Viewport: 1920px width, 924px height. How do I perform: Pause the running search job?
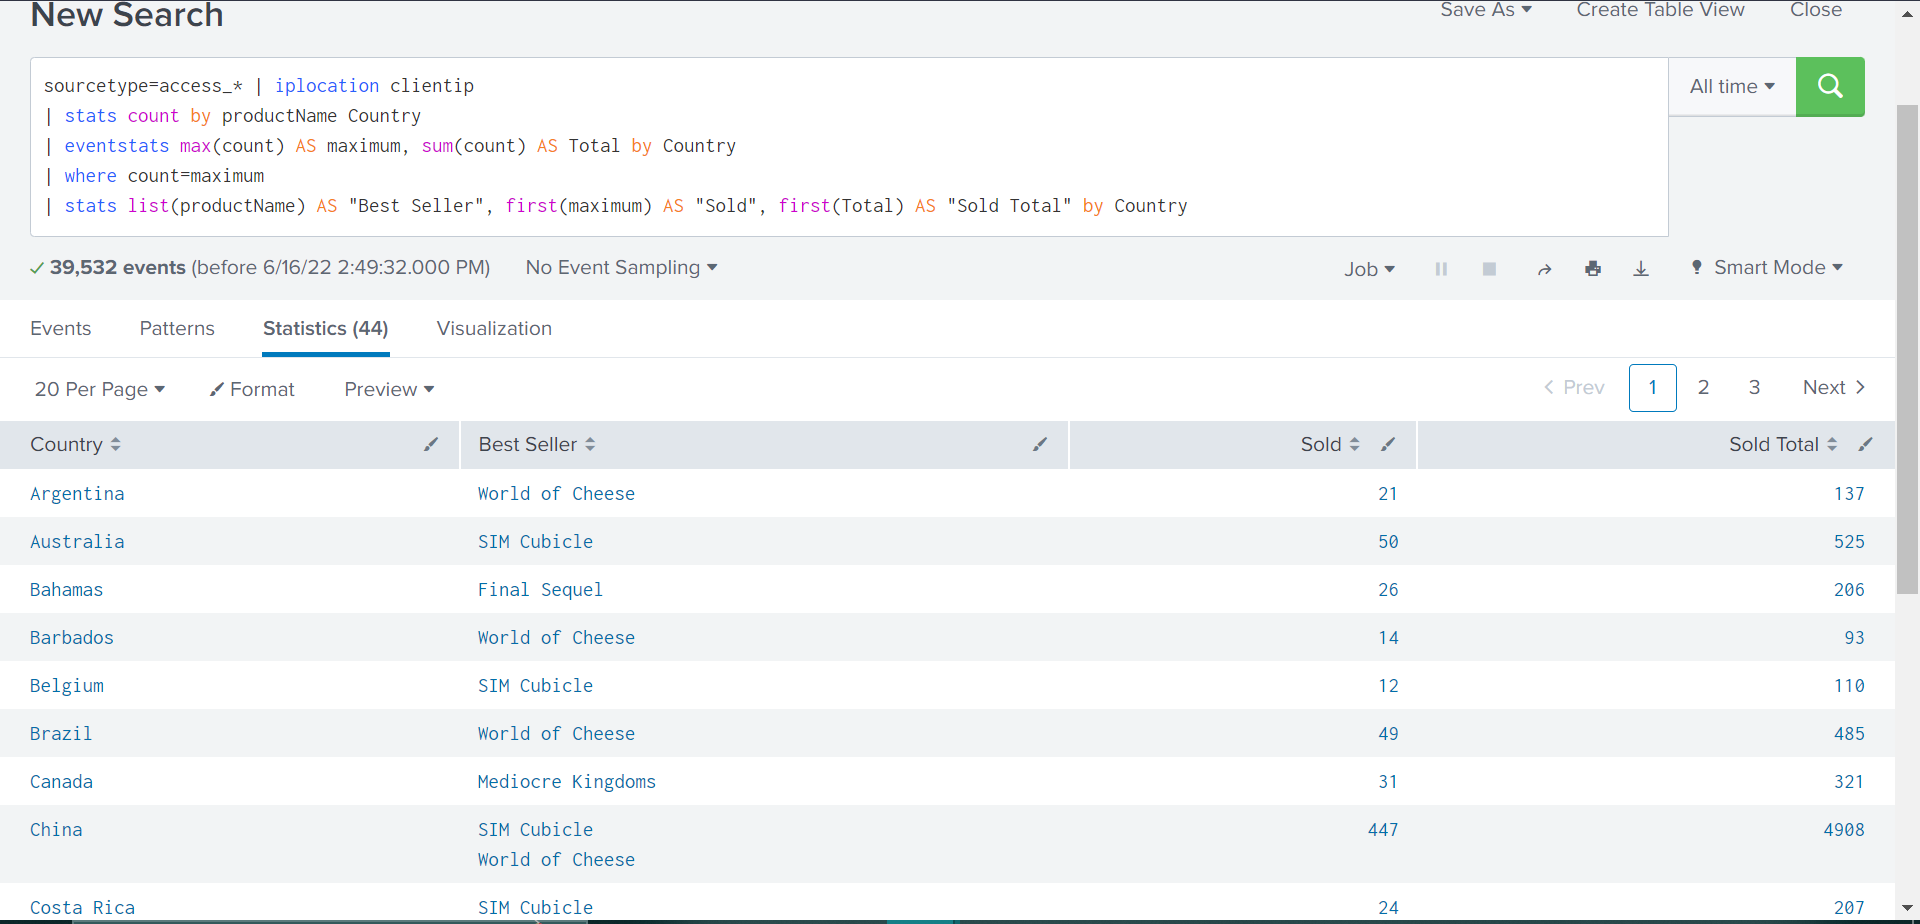1441,268
